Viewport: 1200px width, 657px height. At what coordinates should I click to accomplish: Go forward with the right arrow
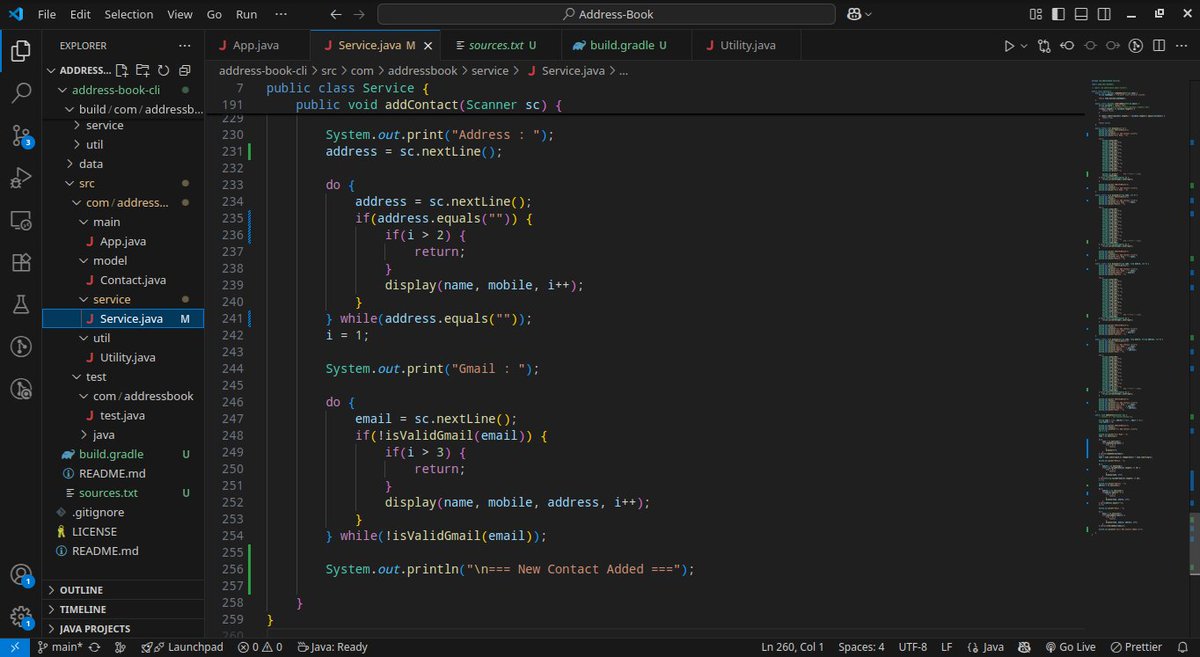pyautogui.click(x=360, y=14)
